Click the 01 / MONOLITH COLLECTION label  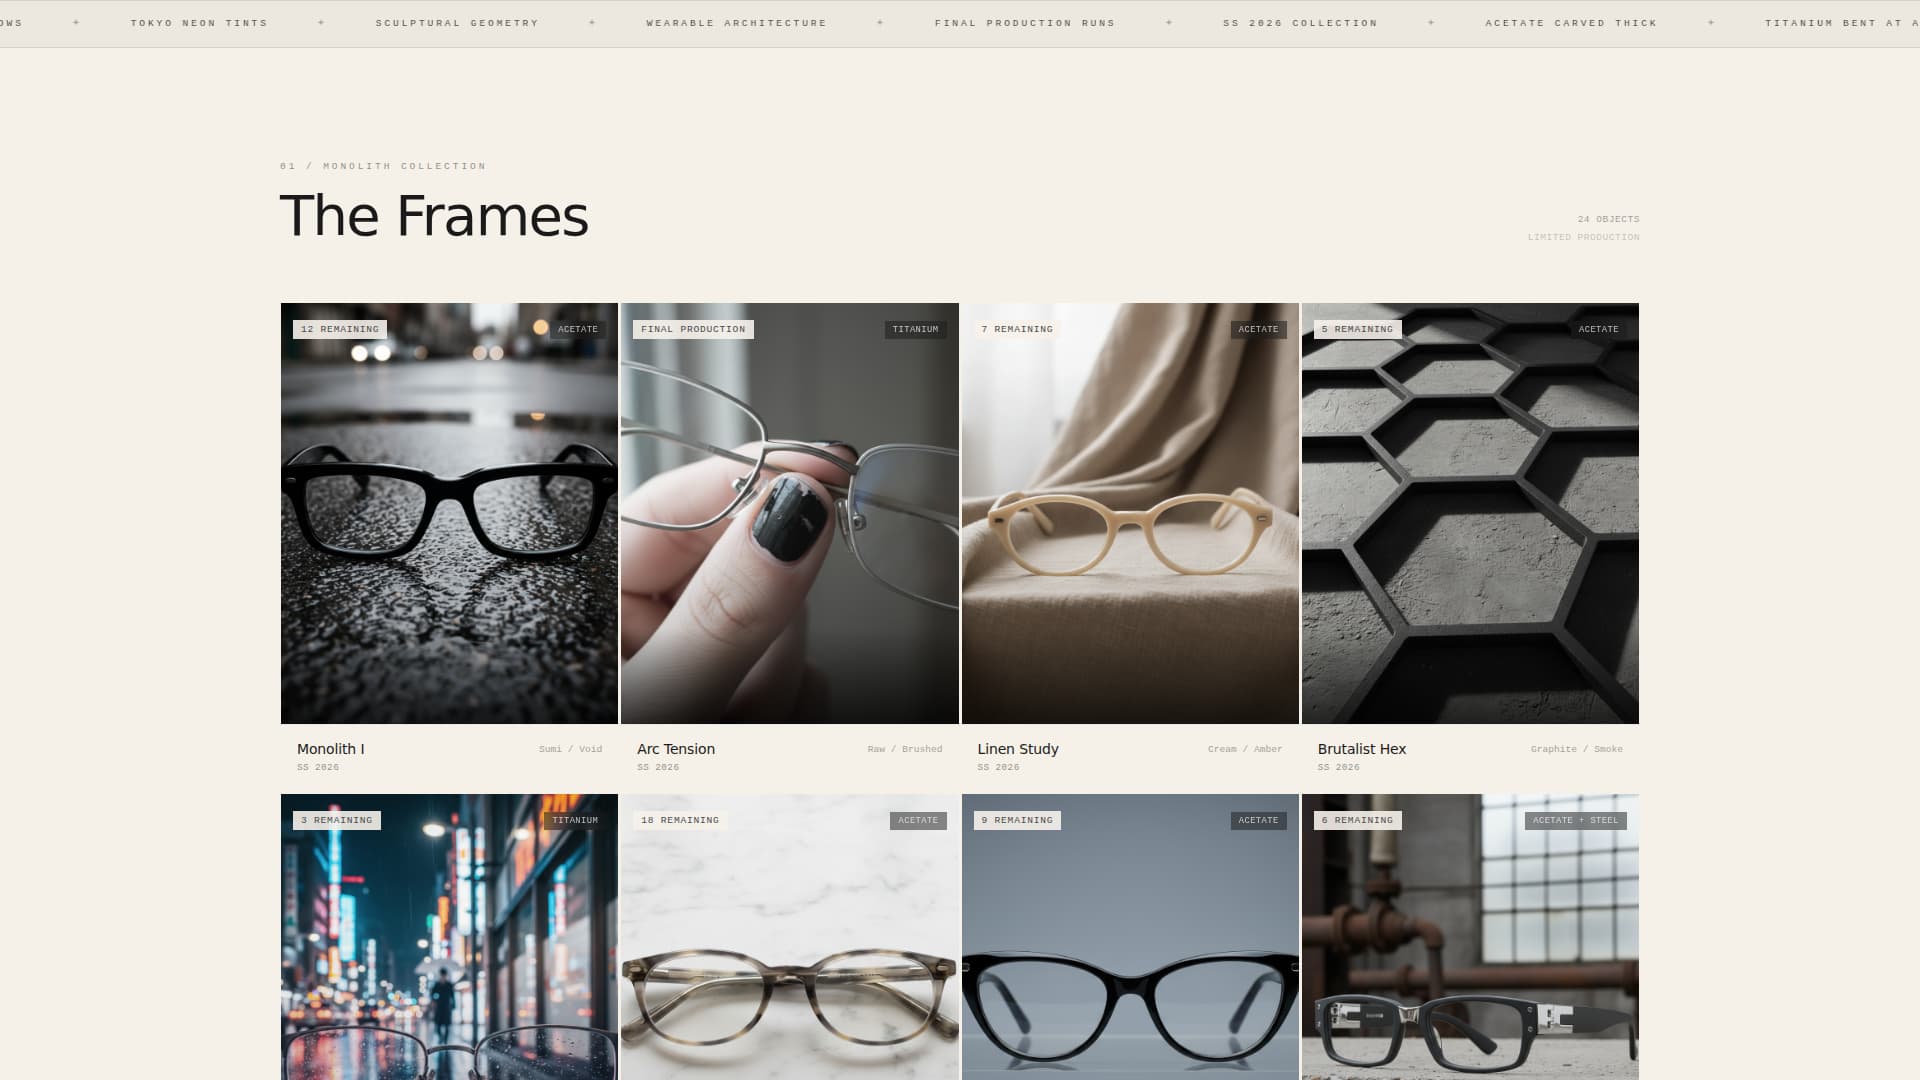tap(383, 166)
